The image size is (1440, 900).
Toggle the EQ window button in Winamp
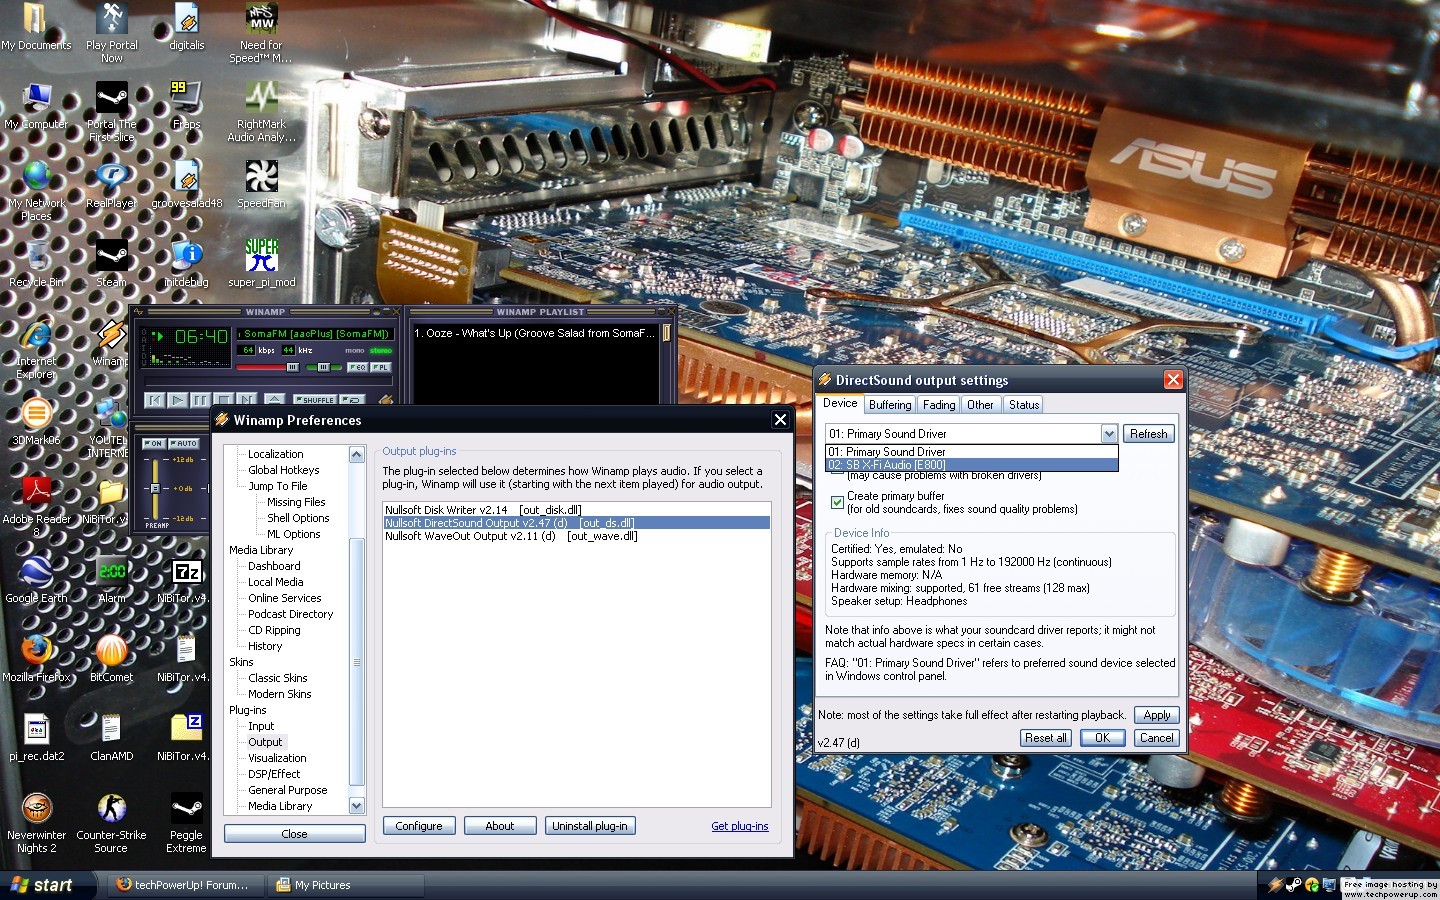[357, 367]
